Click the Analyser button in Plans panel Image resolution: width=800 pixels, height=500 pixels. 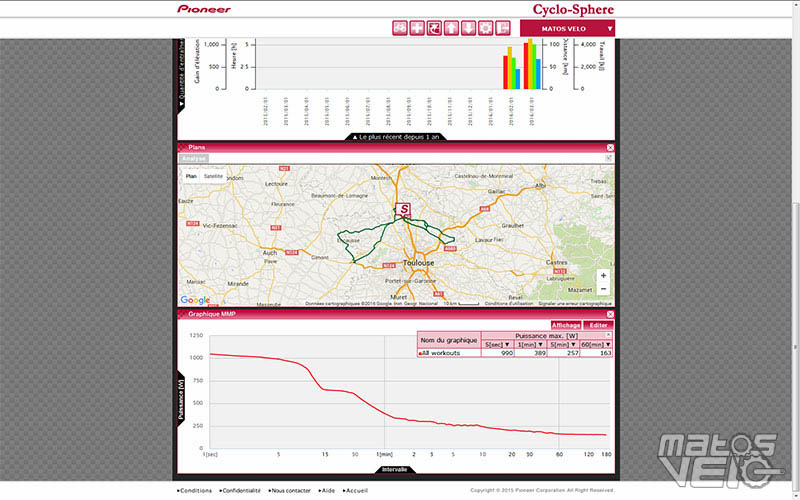point(194,159)
